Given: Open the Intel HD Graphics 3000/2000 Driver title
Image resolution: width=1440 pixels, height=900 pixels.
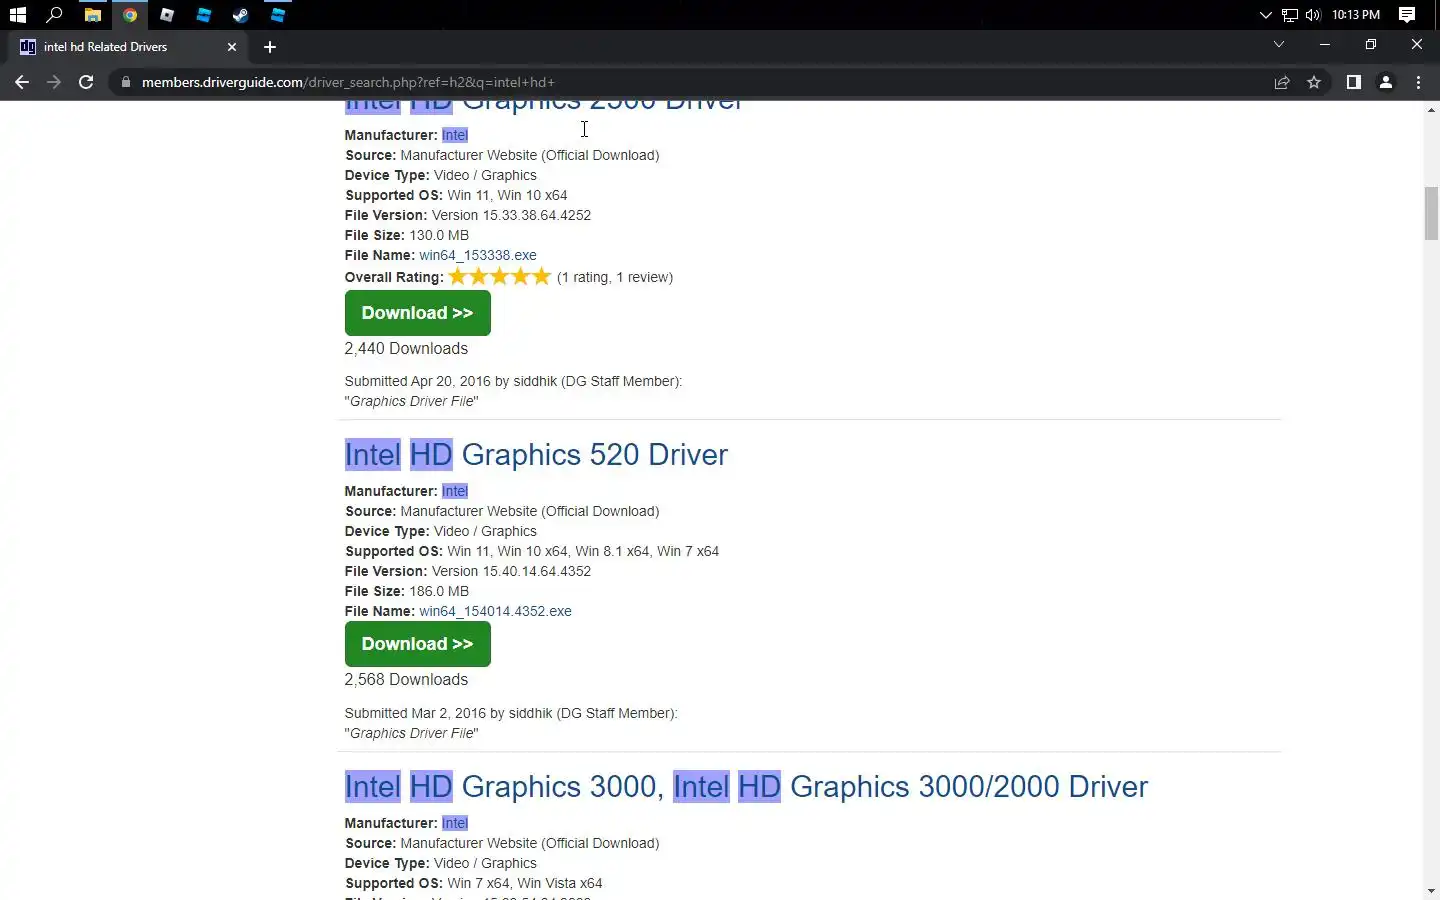Looking at the screenshot, I should [x=746, y=787].
